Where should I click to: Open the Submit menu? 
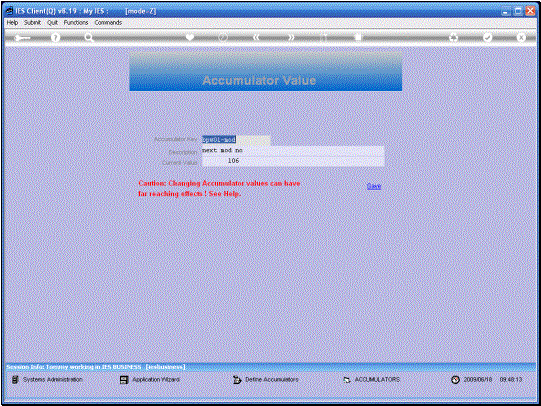(32, 22)
